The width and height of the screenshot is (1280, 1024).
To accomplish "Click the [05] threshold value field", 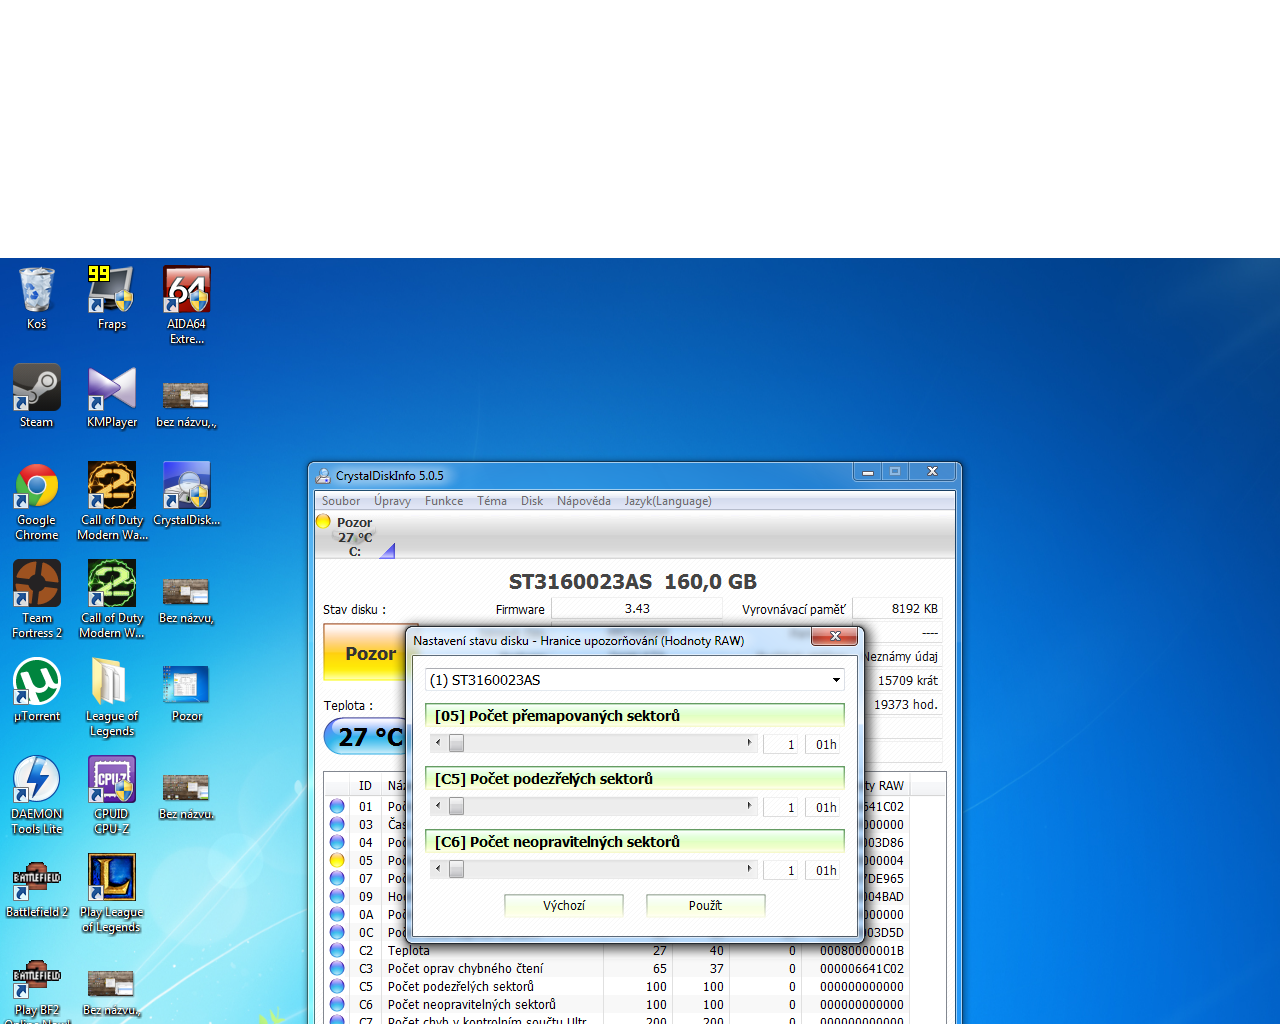I will pyautogui.click(x=780, y=744).
